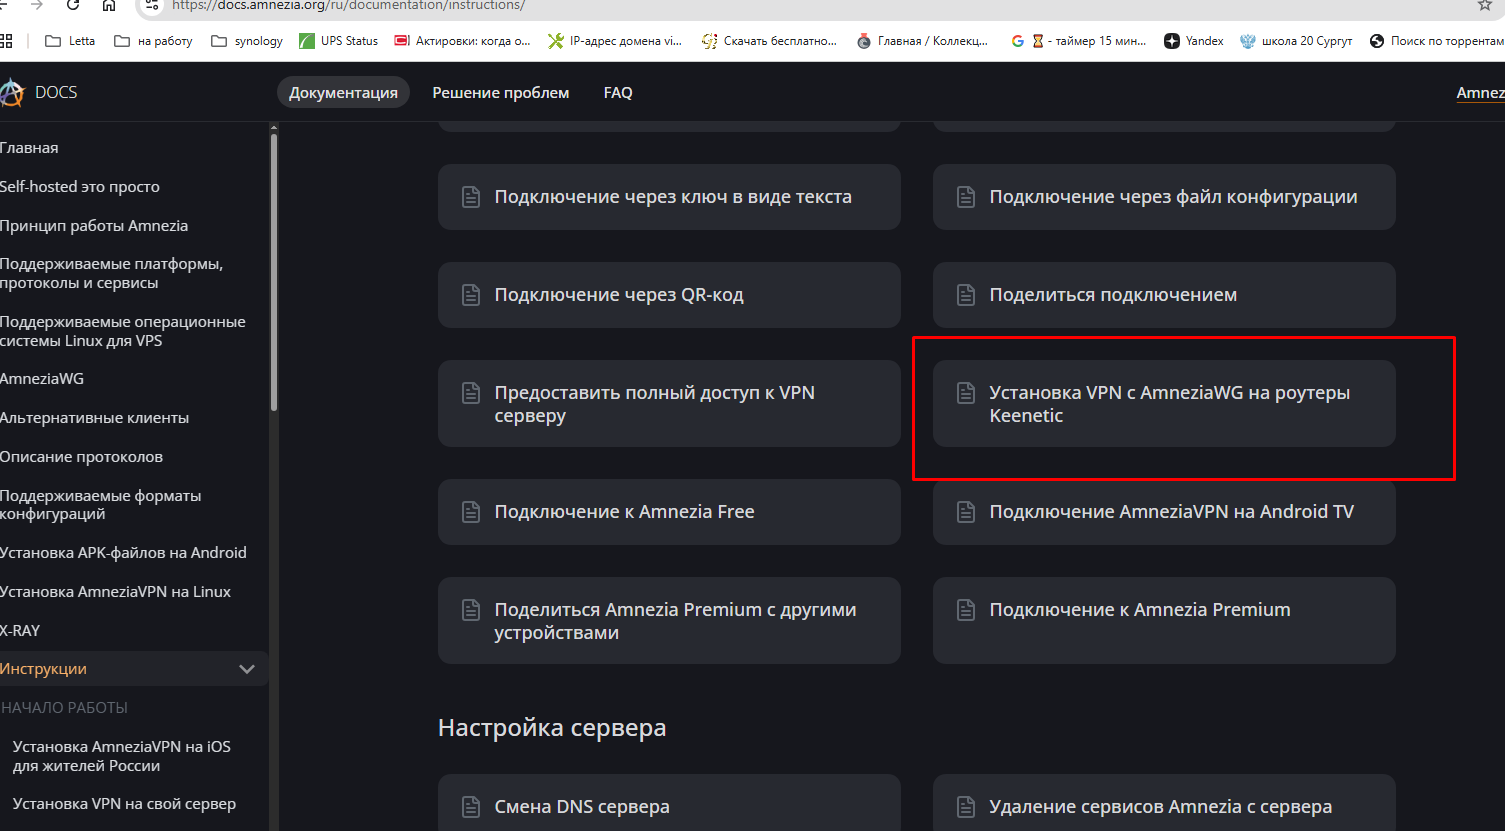
Task: Open the «школа 20 Сургут» bookmark
Action: [1296, 41]
